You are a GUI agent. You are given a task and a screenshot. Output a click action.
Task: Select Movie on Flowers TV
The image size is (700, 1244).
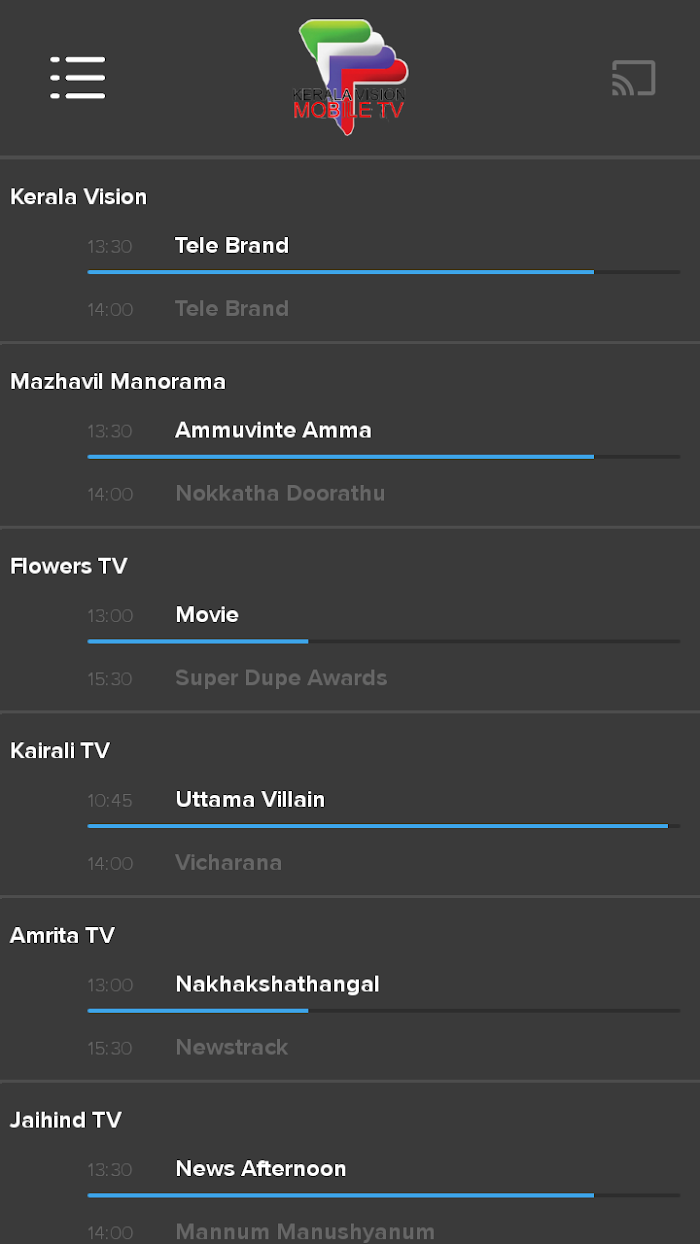click(207, 615)
